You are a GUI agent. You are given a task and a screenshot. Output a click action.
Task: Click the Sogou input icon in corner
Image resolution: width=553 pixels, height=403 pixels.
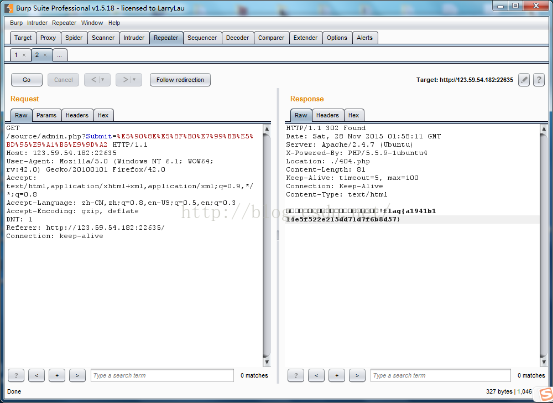coord(545,394)
